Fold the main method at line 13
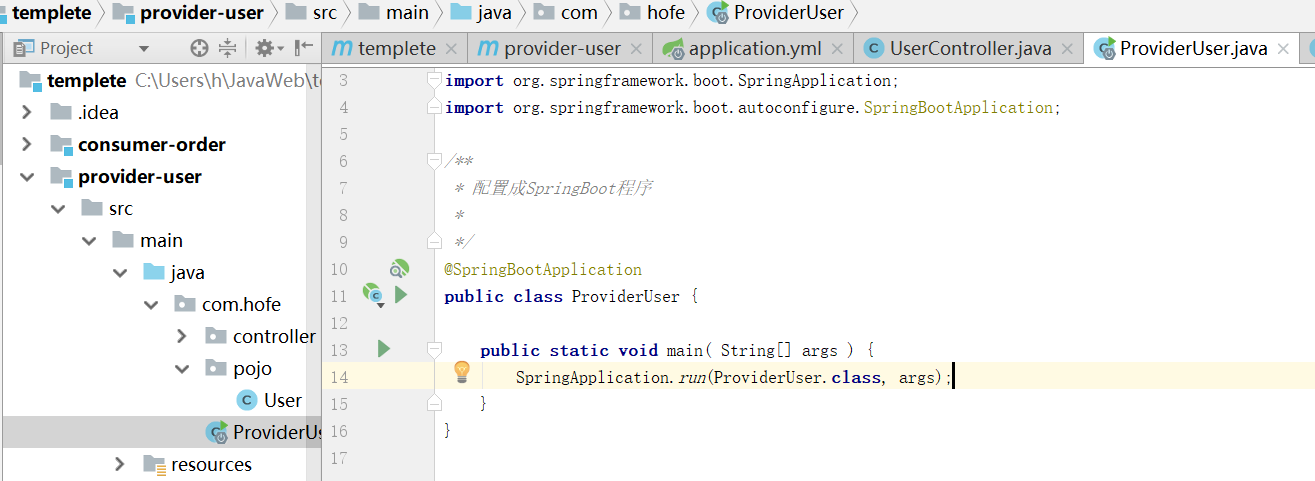1315x481 pixels. pos(433,349)
